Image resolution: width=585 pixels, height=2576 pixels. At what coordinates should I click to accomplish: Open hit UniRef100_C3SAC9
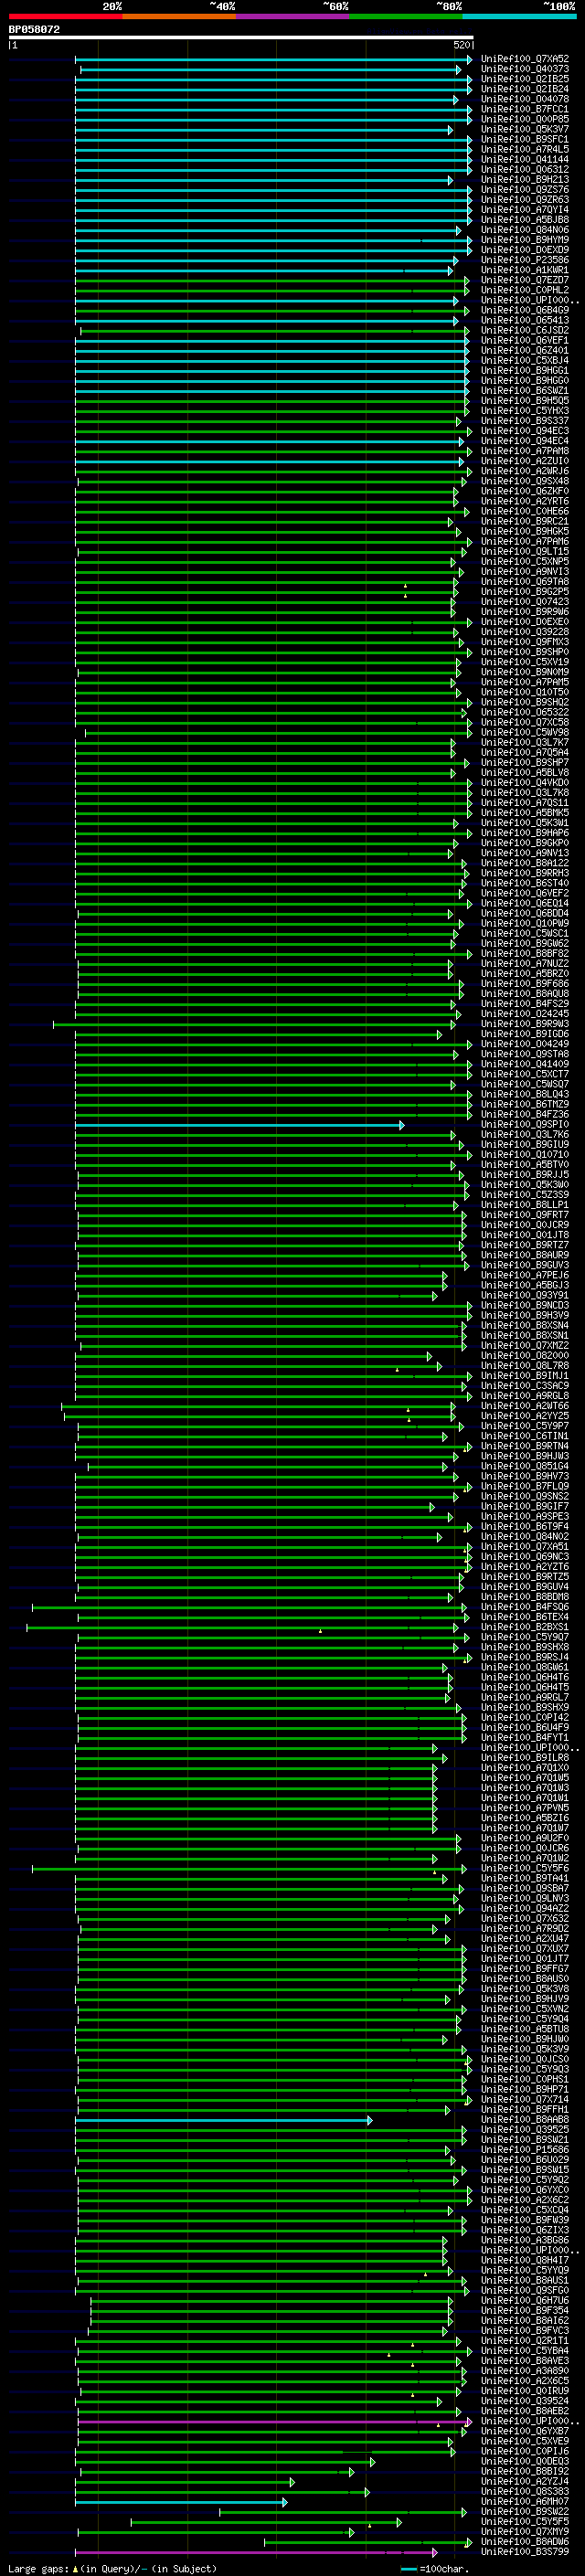[x=525, y=1385]
